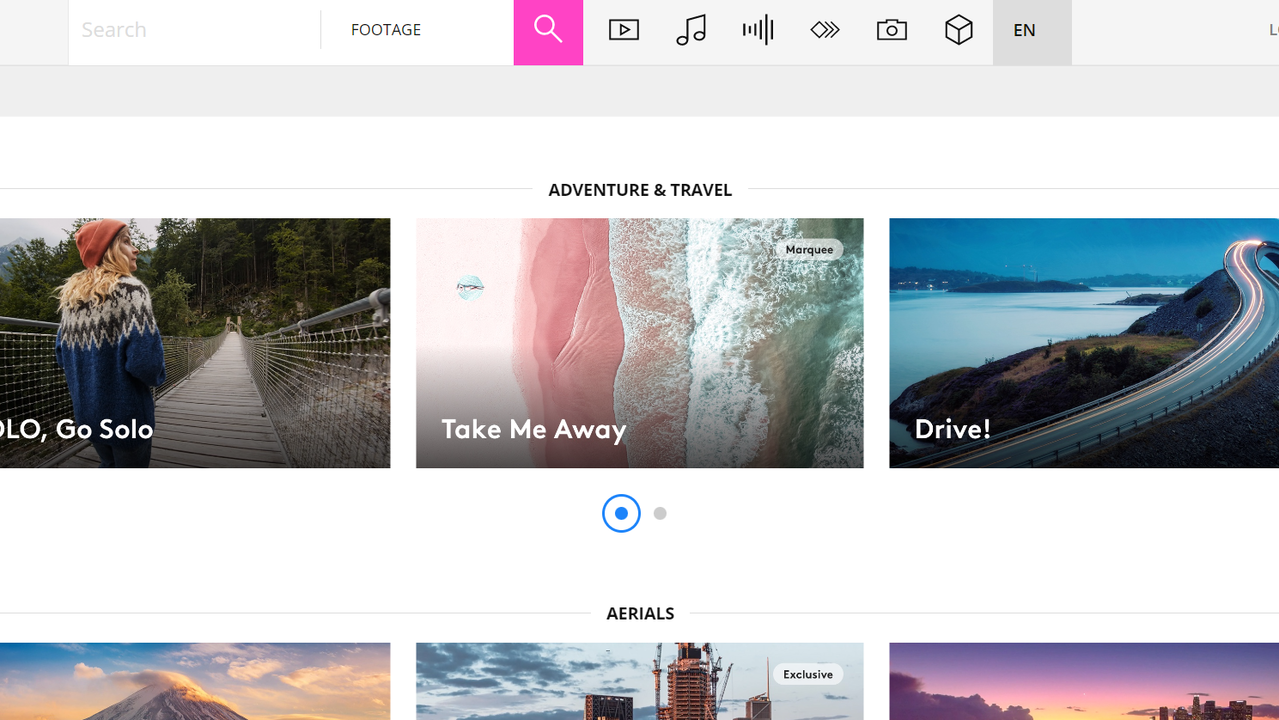Image resolution: width=1279 pixels, height=720 pixels.
Task: Select the photos camera icon
Action: point(892,30)
